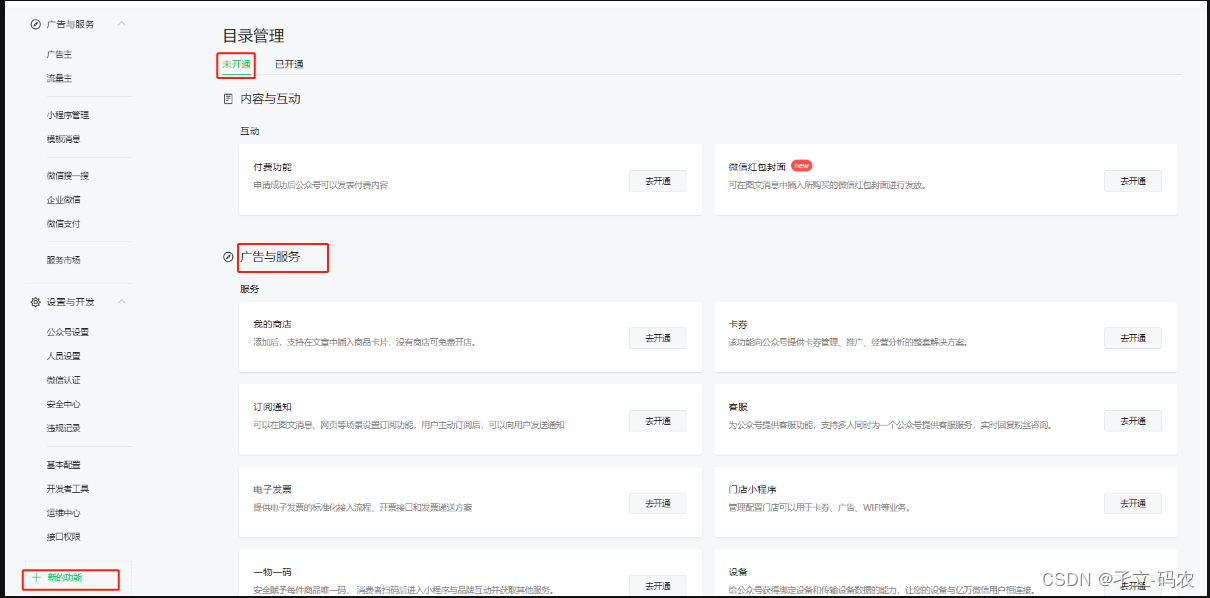Click the compass icon beside 广告与服务 in sidebar
1210x598 pixels.
tap(36, 24)
